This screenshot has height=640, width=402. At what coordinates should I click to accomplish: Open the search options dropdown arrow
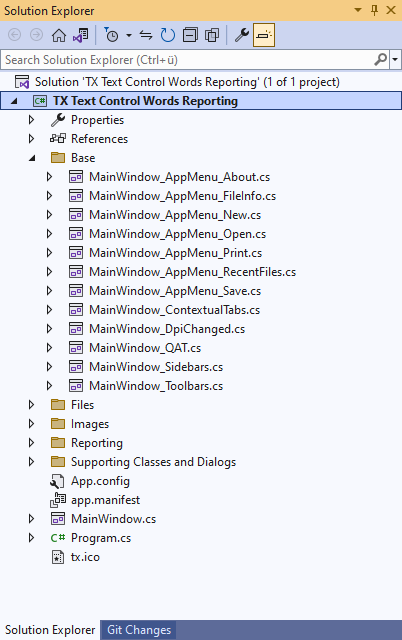[395, 60]
